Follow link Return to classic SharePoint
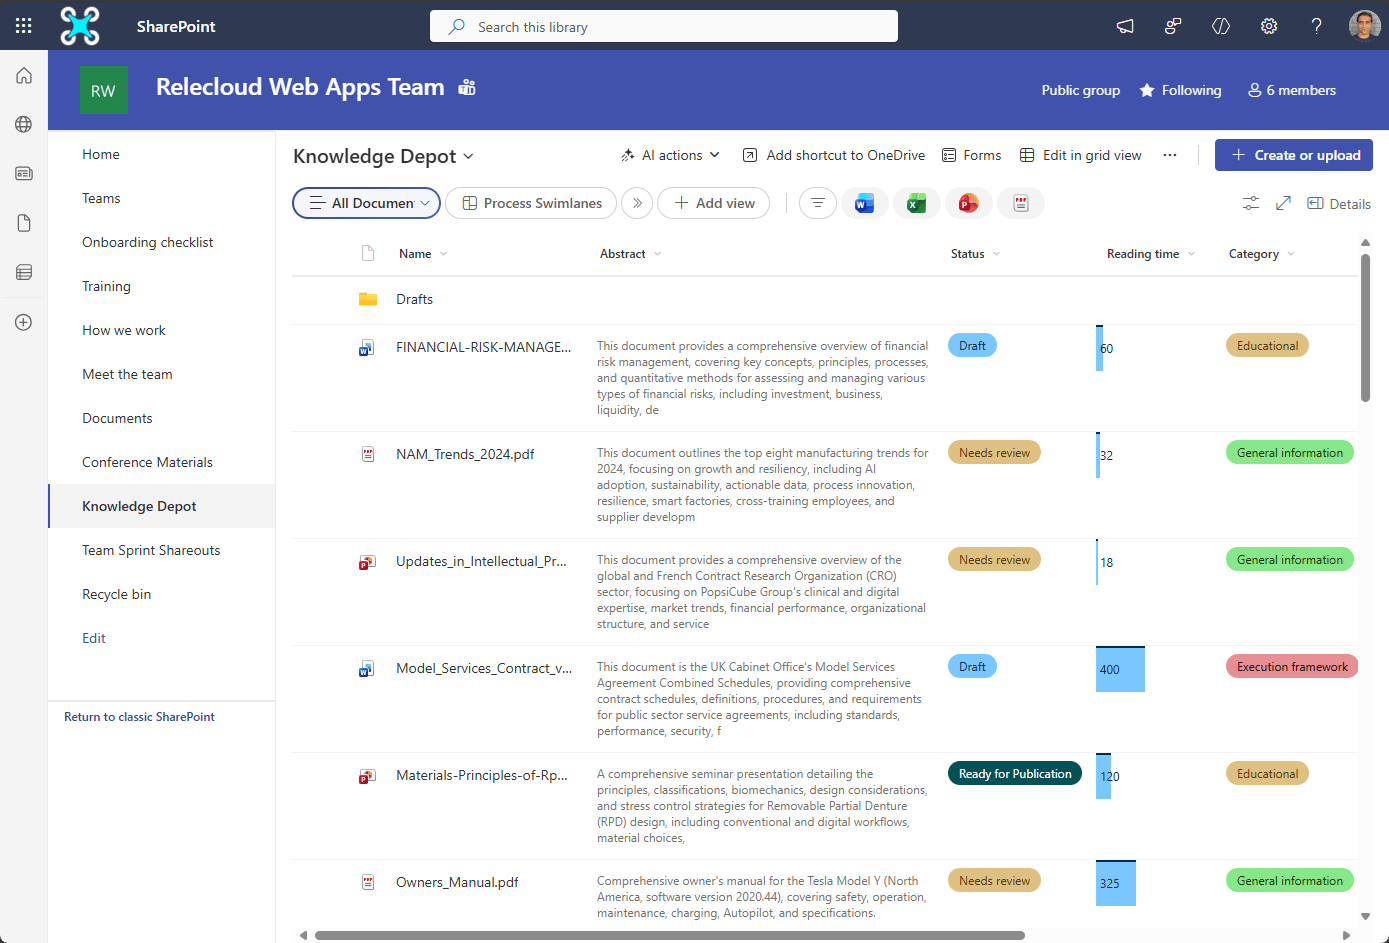 coord(138,716)
